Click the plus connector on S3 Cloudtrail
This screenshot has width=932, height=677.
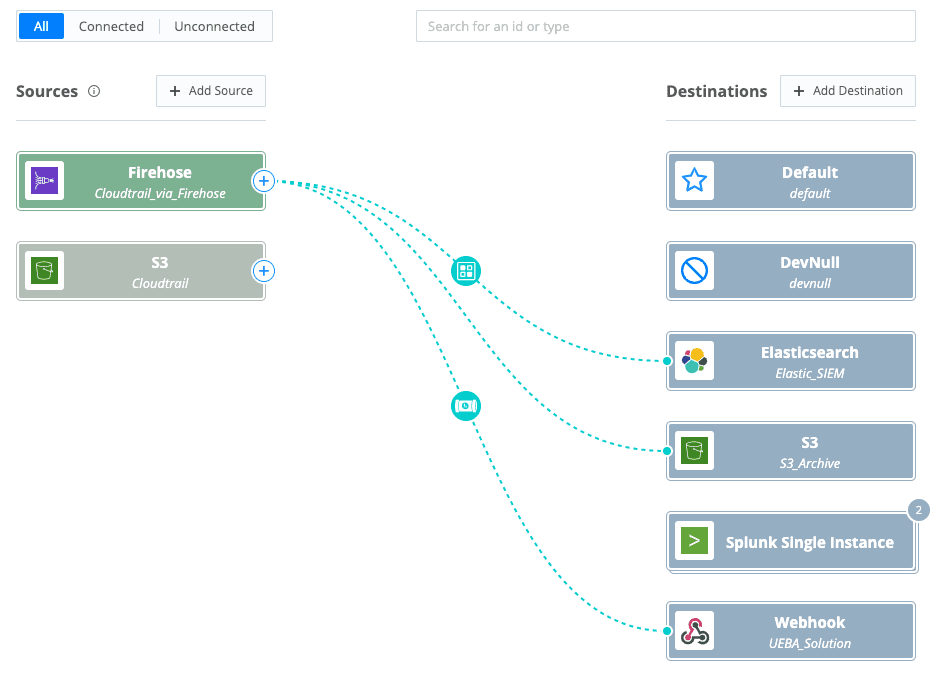(x=263, y=271)
